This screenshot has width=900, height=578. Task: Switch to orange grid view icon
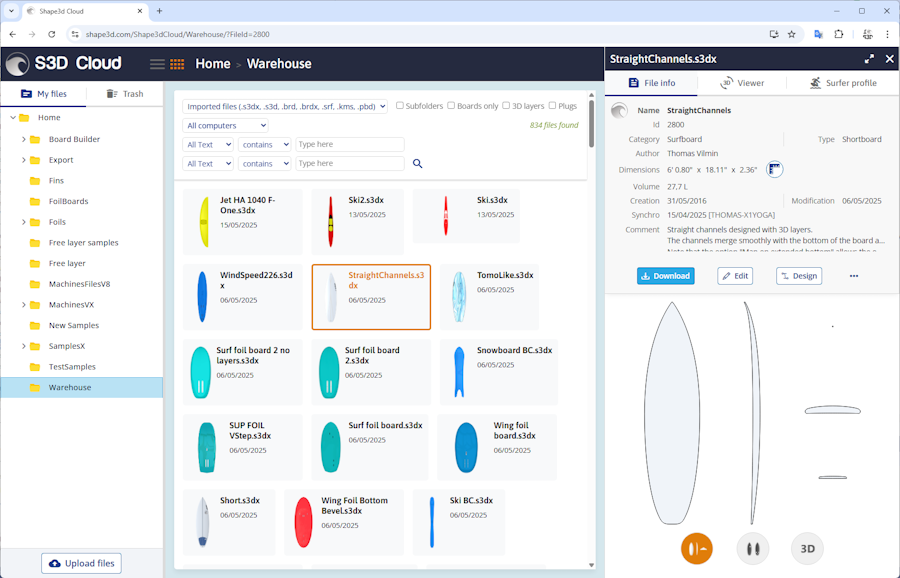click(x=177, y=64)
